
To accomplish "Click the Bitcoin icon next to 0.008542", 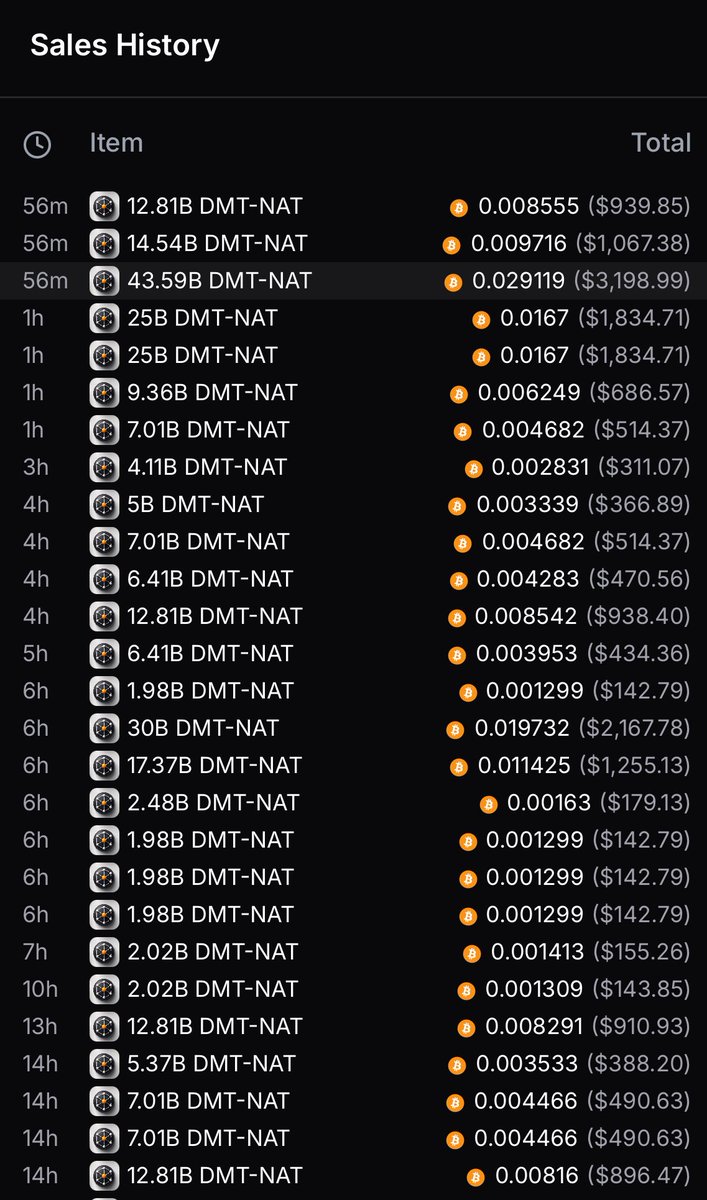I will point(457,618).
